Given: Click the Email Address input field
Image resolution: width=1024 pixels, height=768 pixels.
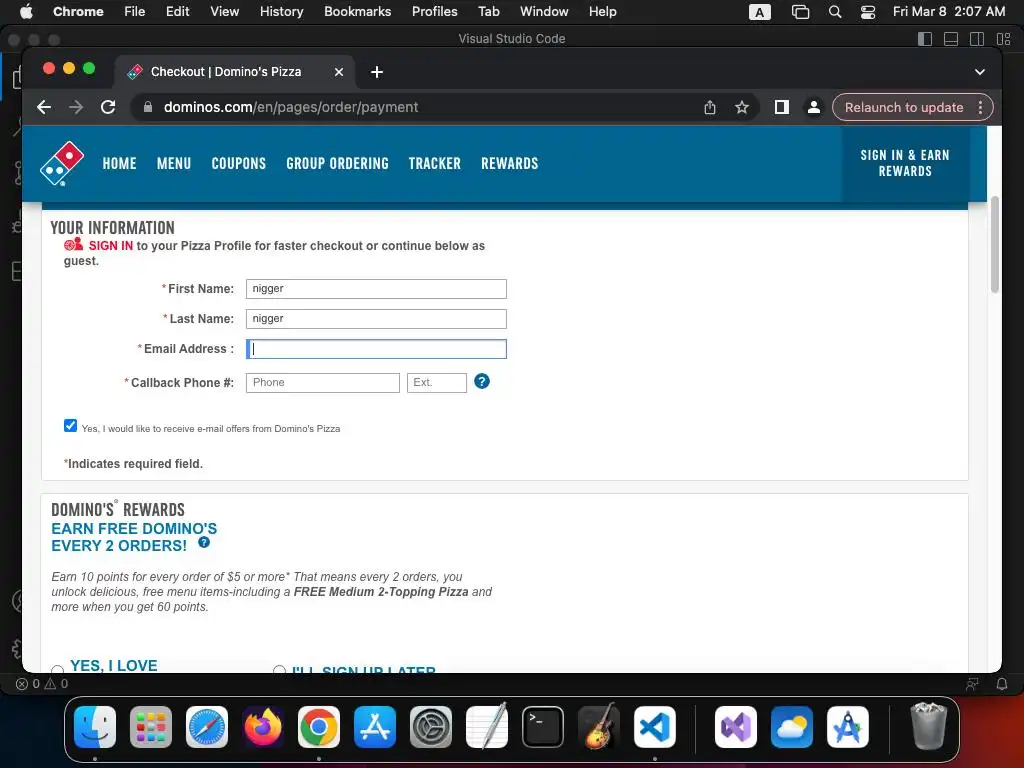Looking at the screenshot, I should click(376, 349).
